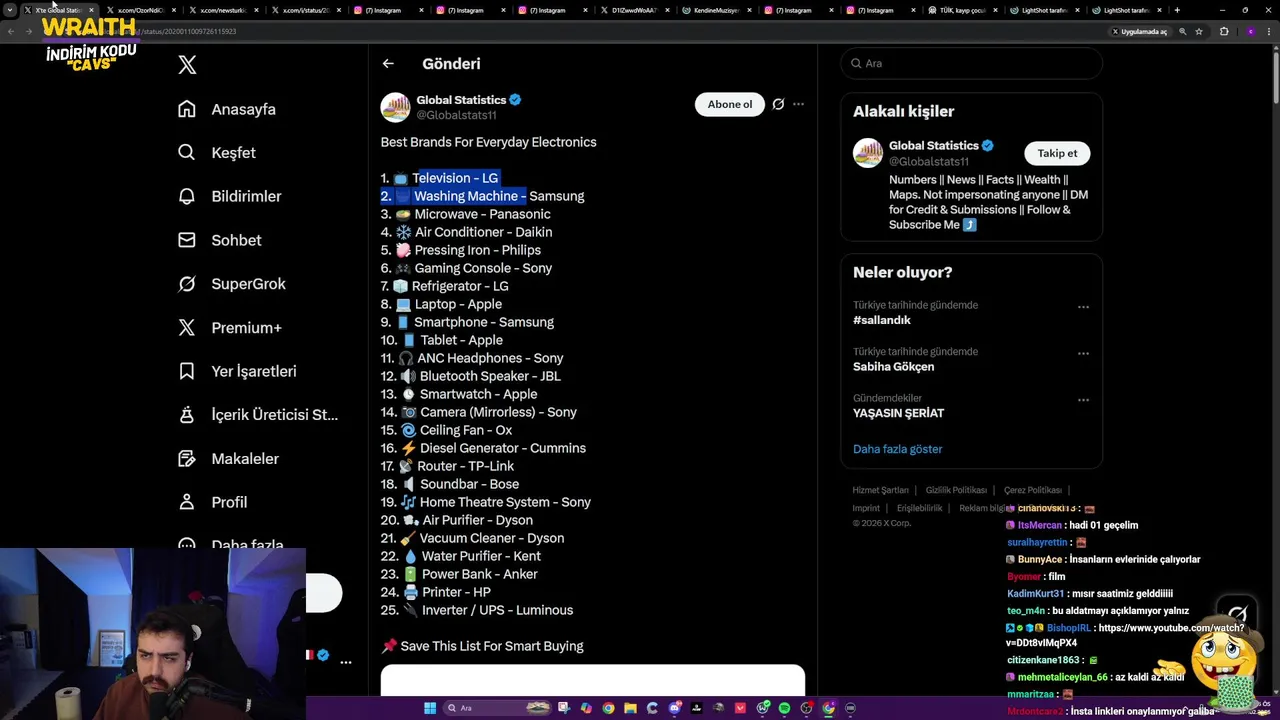Open Anasayfa home icon
Image resolution: width=1280 pixels, height=720 pixels.
coord(187,109)
